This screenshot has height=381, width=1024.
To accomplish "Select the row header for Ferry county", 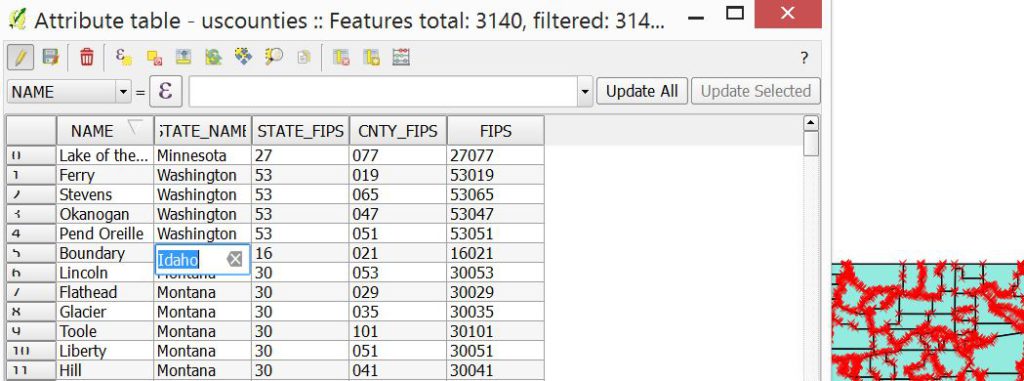I will click(31, 174).
